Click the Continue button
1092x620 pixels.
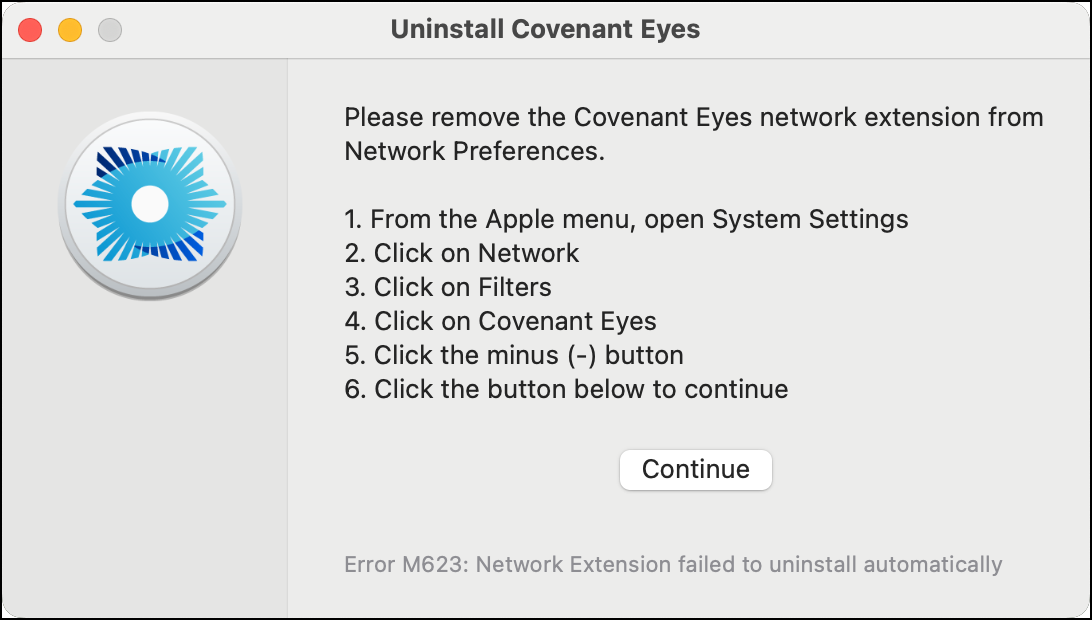pos(696,470)
